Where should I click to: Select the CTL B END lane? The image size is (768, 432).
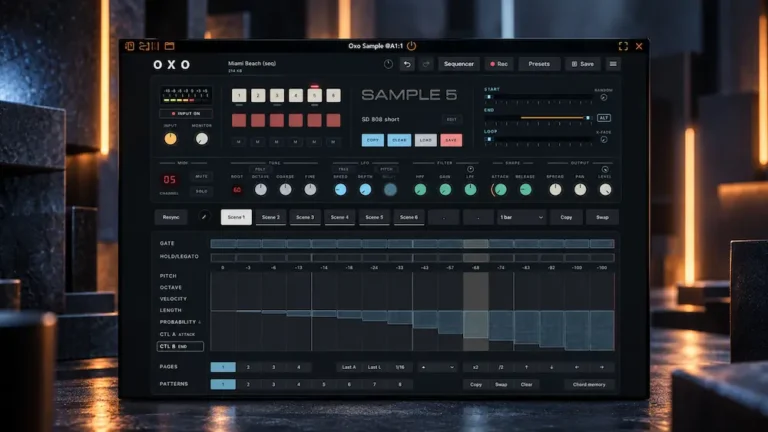(180, 346)
